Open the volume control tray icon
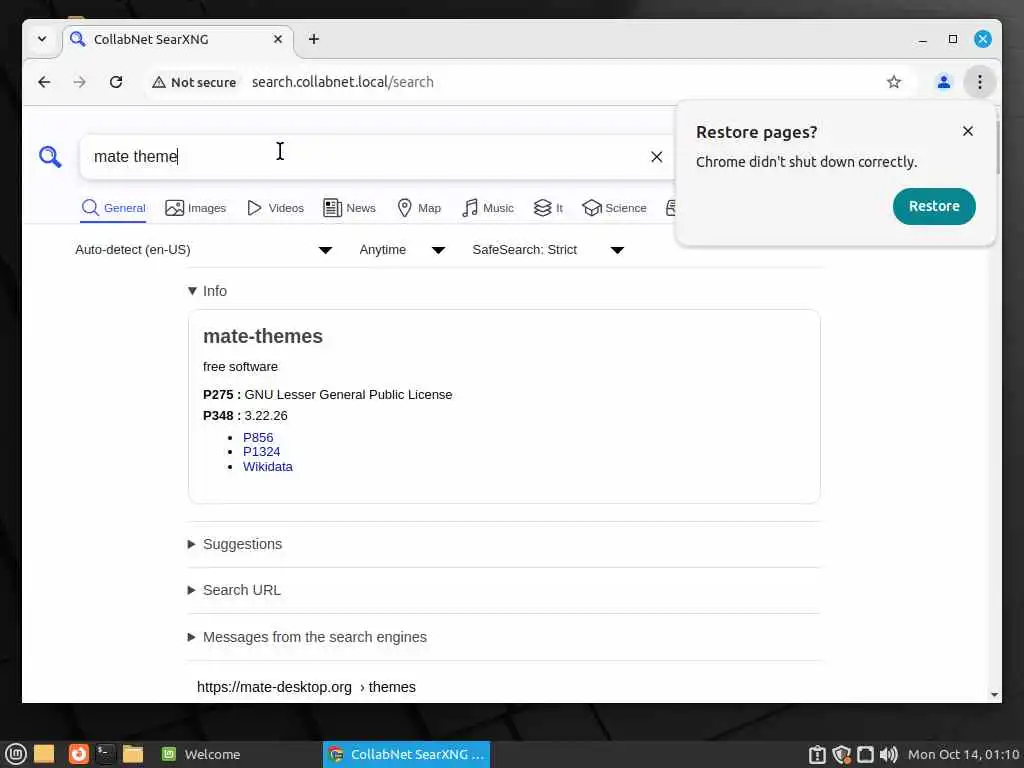 click(888, 755)
